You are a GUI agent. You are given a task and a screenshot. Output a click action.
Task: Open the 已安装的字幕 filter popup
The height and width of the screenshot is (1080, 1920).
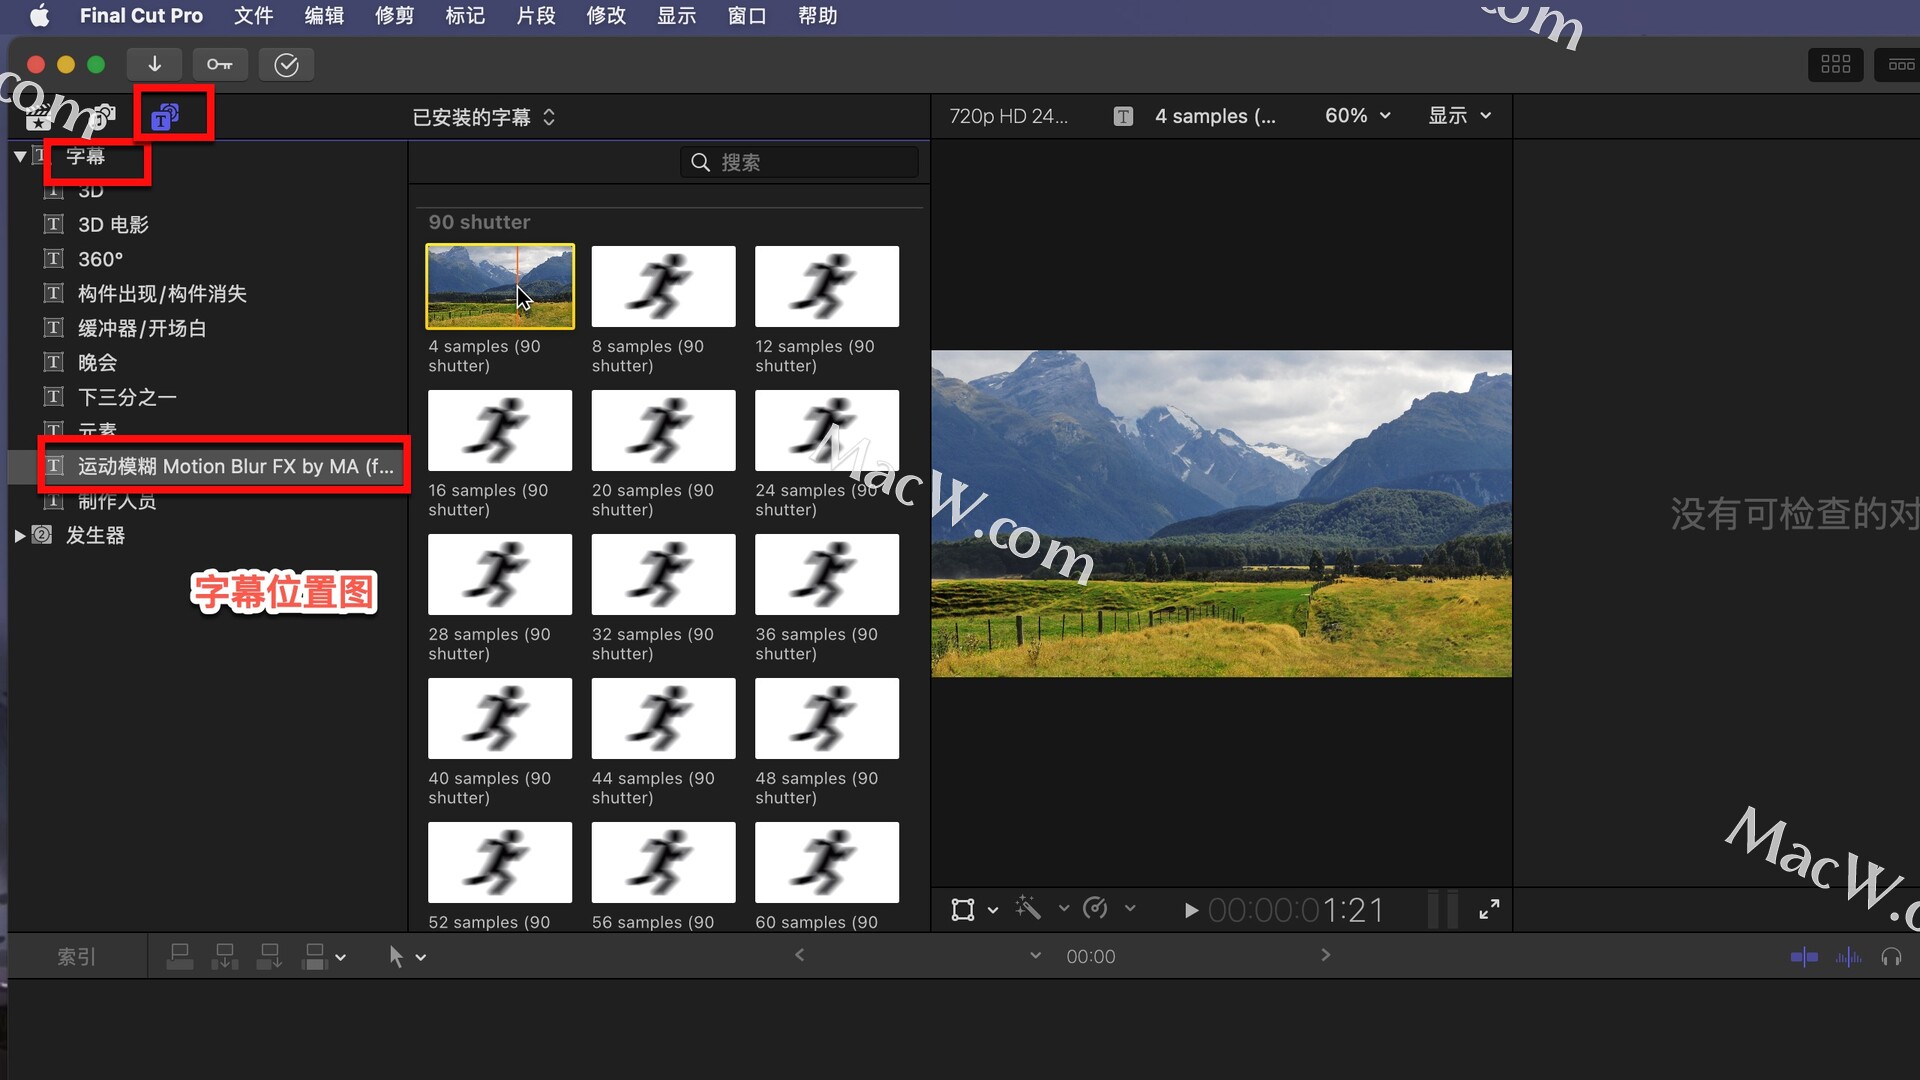click(484, 117)
